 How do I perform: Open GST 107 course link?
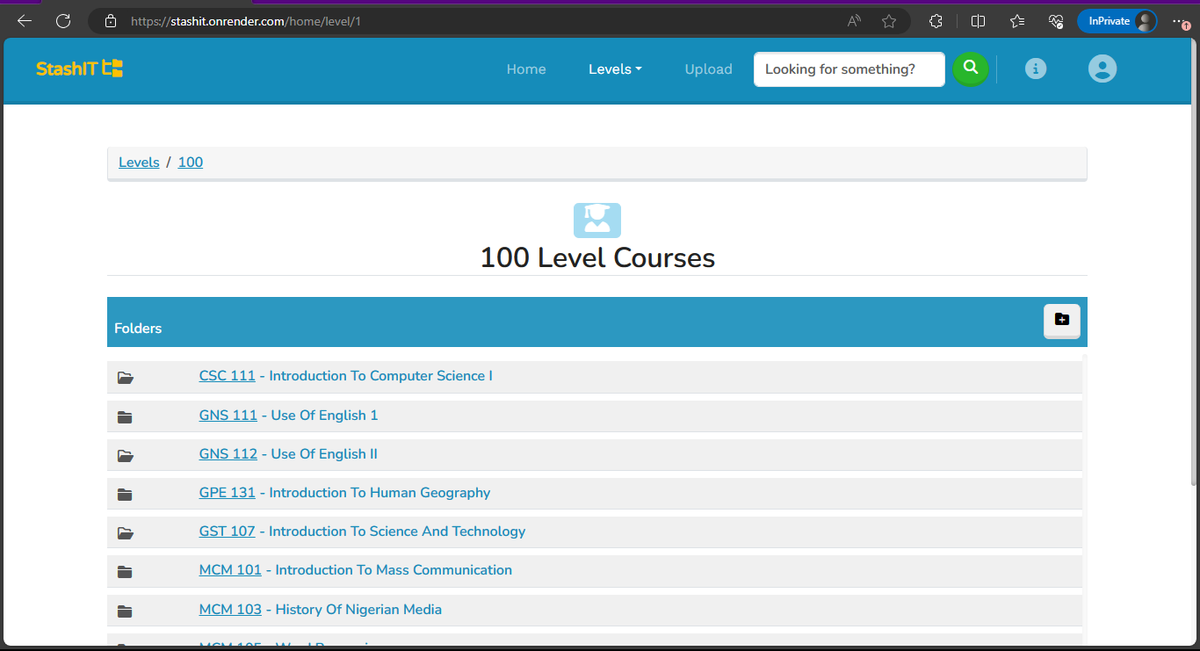click(227, 531)
